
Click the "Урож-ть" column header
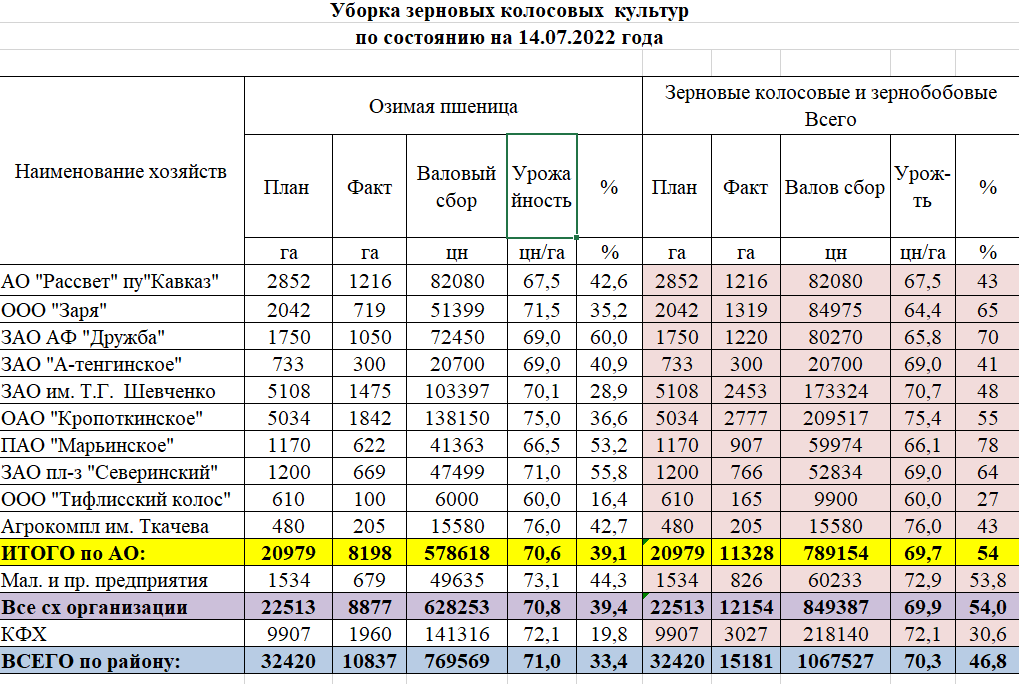point(922,187)
